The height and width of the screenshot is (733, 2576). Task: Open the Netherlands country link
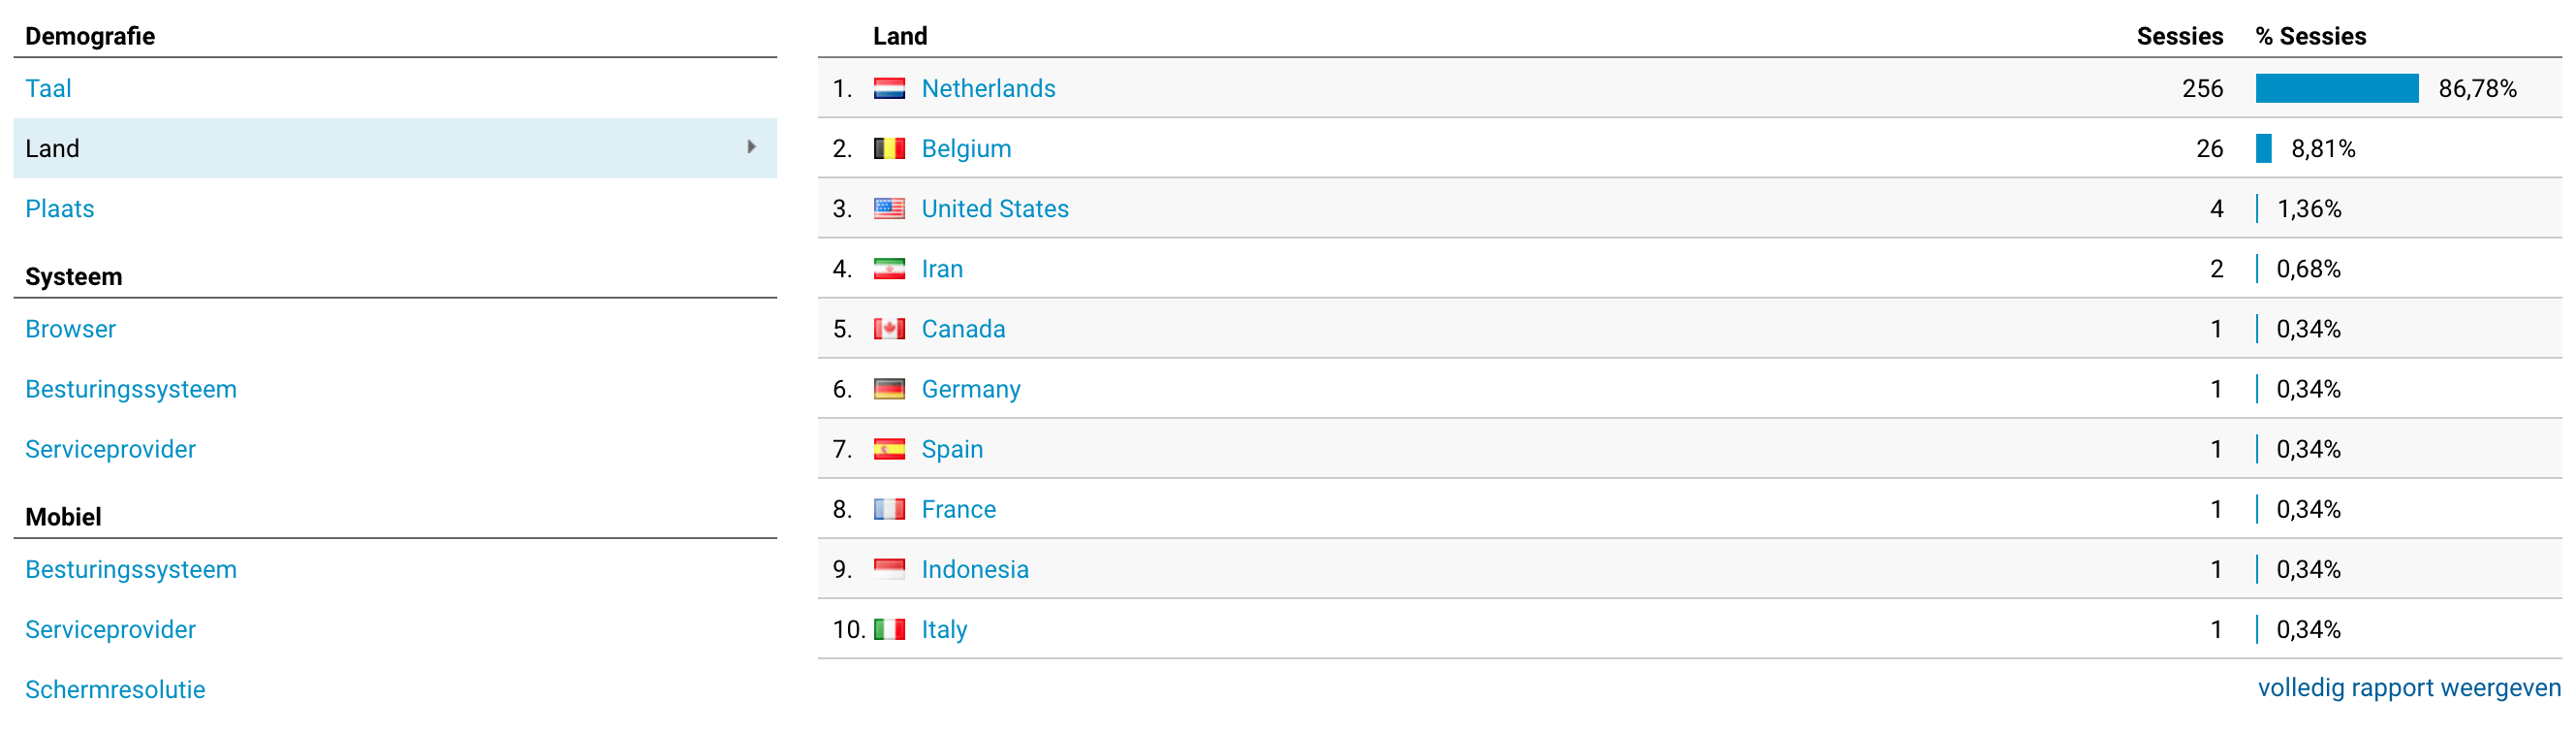tap(988, 89)
